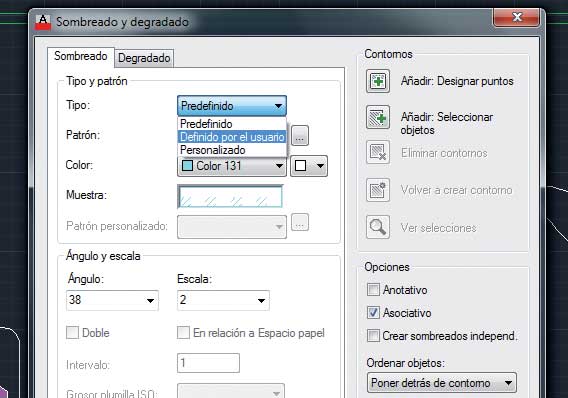Click the Añadir: Designar puntos label
This screenshot has height=398, width=568.
pos(457,81)
